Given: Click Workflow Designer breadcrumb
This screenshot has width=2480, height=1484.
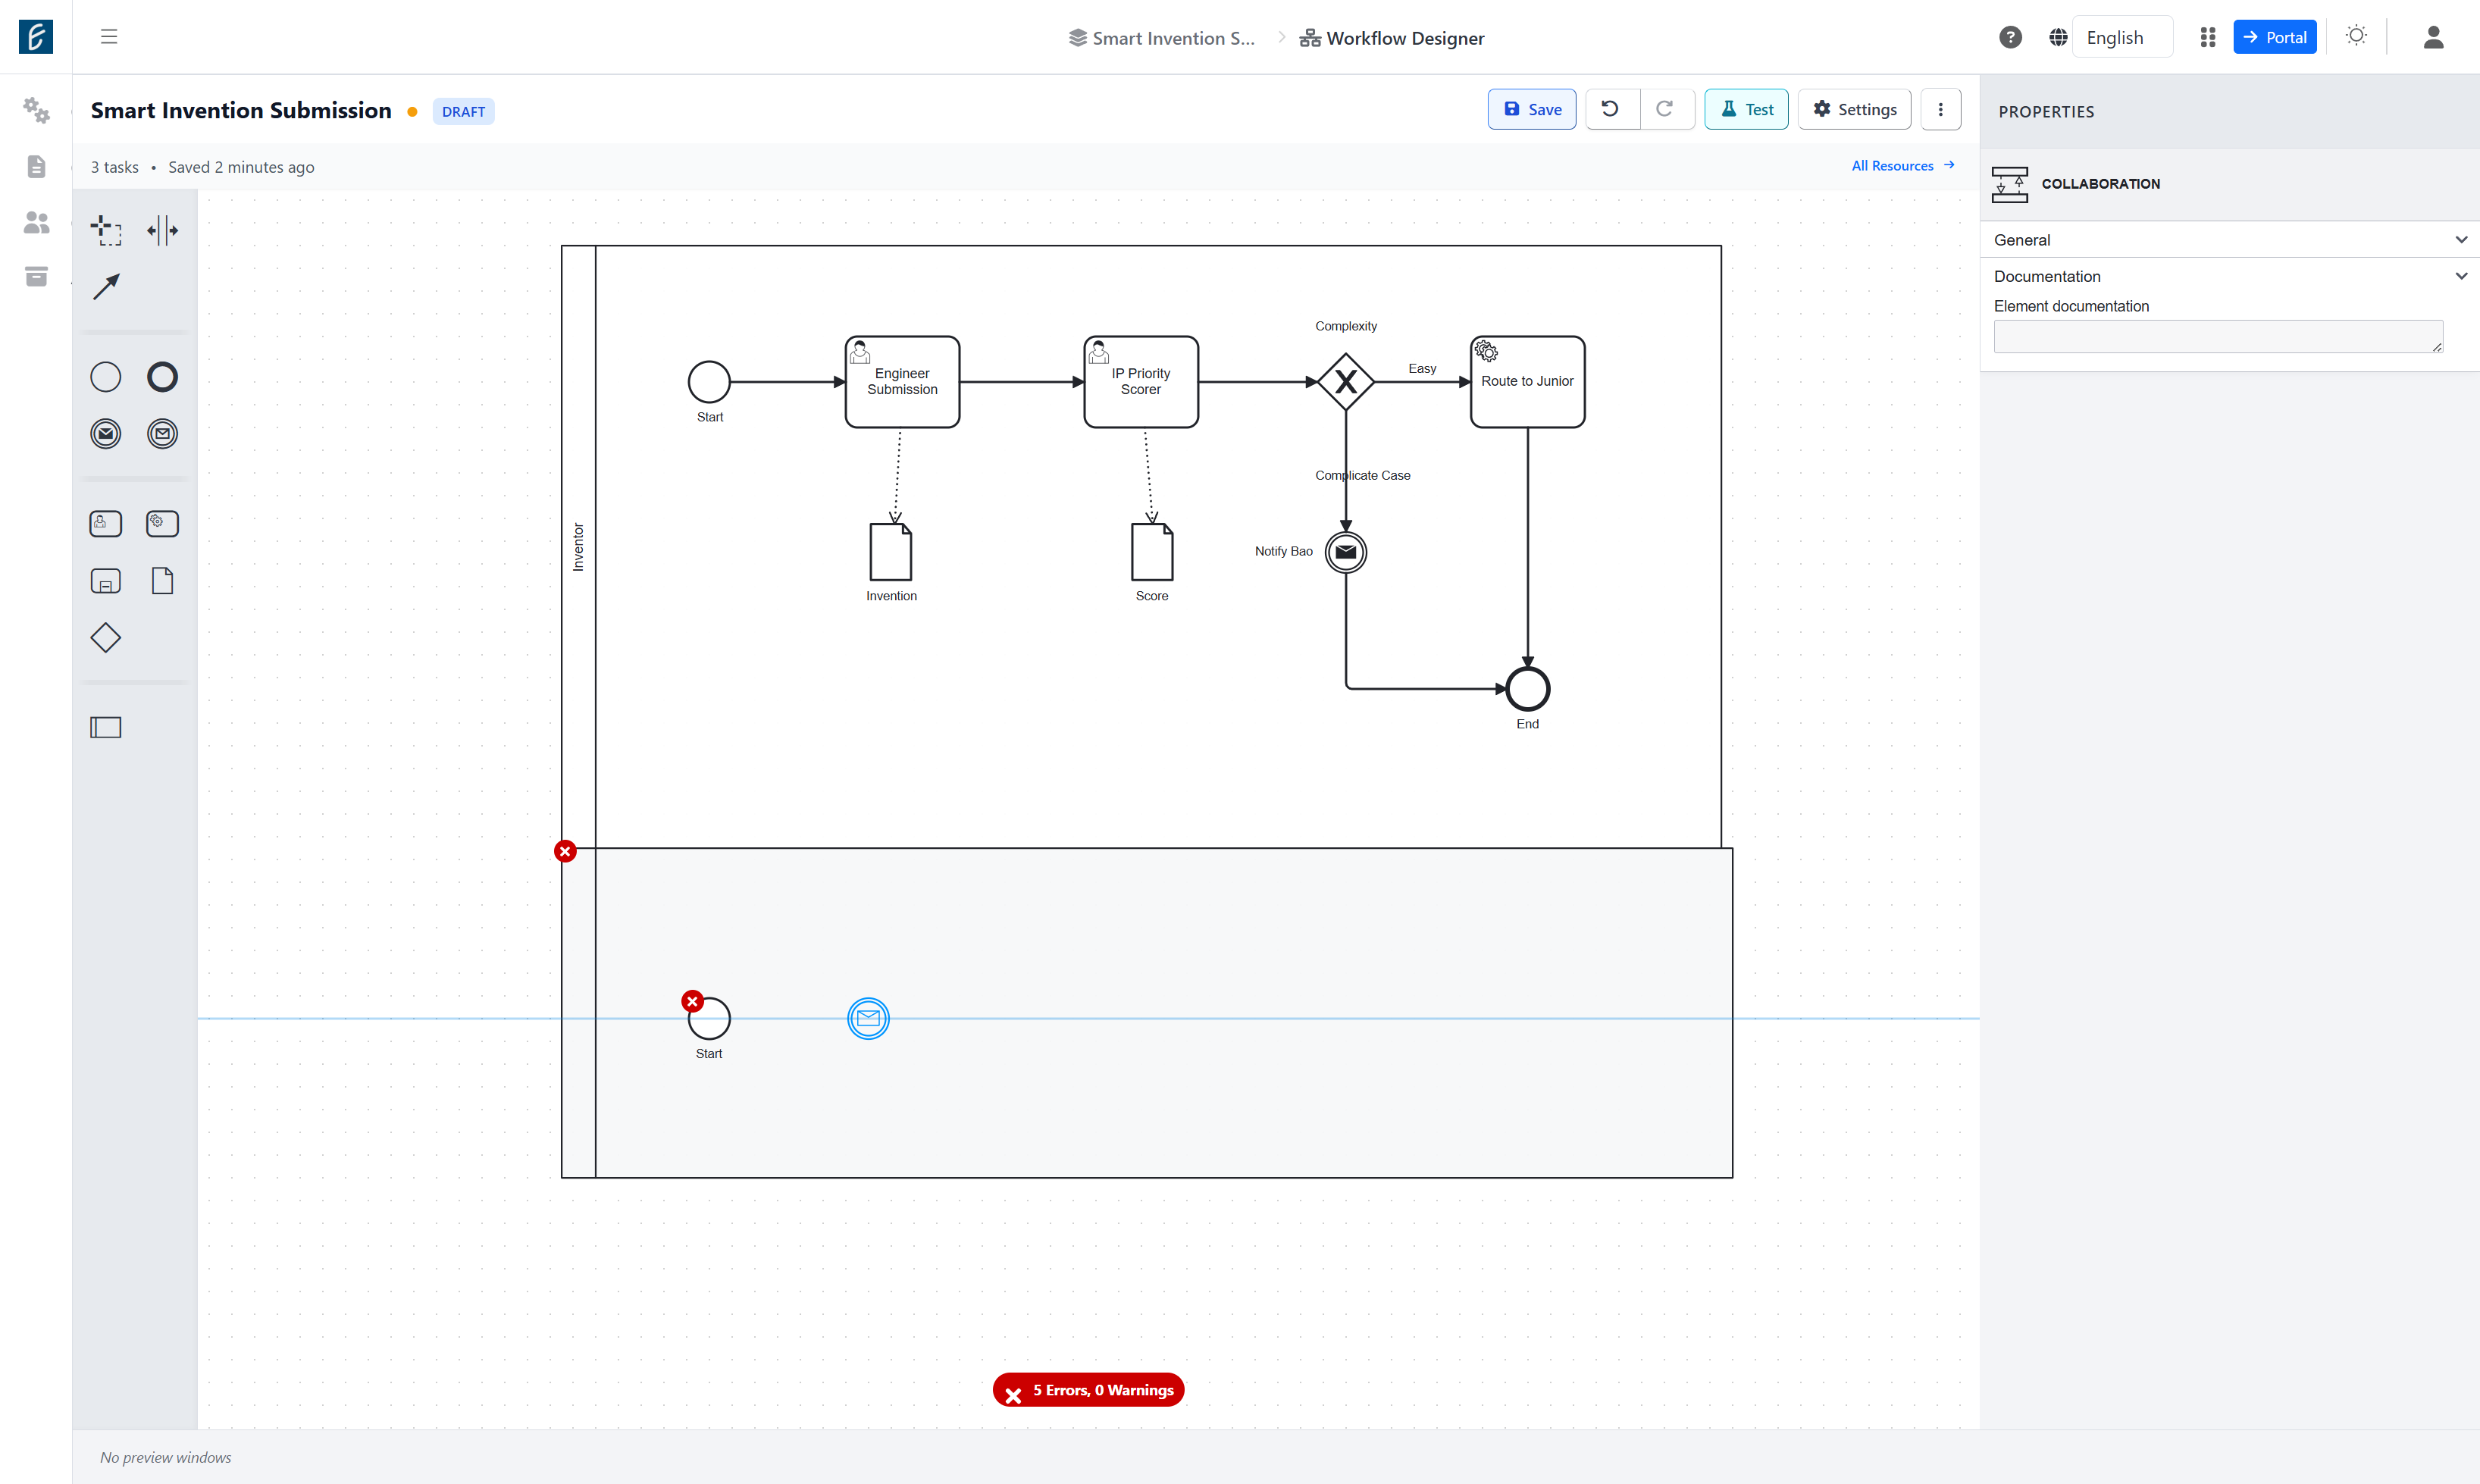Looking at the screenshot, I should pos(1391,38).
